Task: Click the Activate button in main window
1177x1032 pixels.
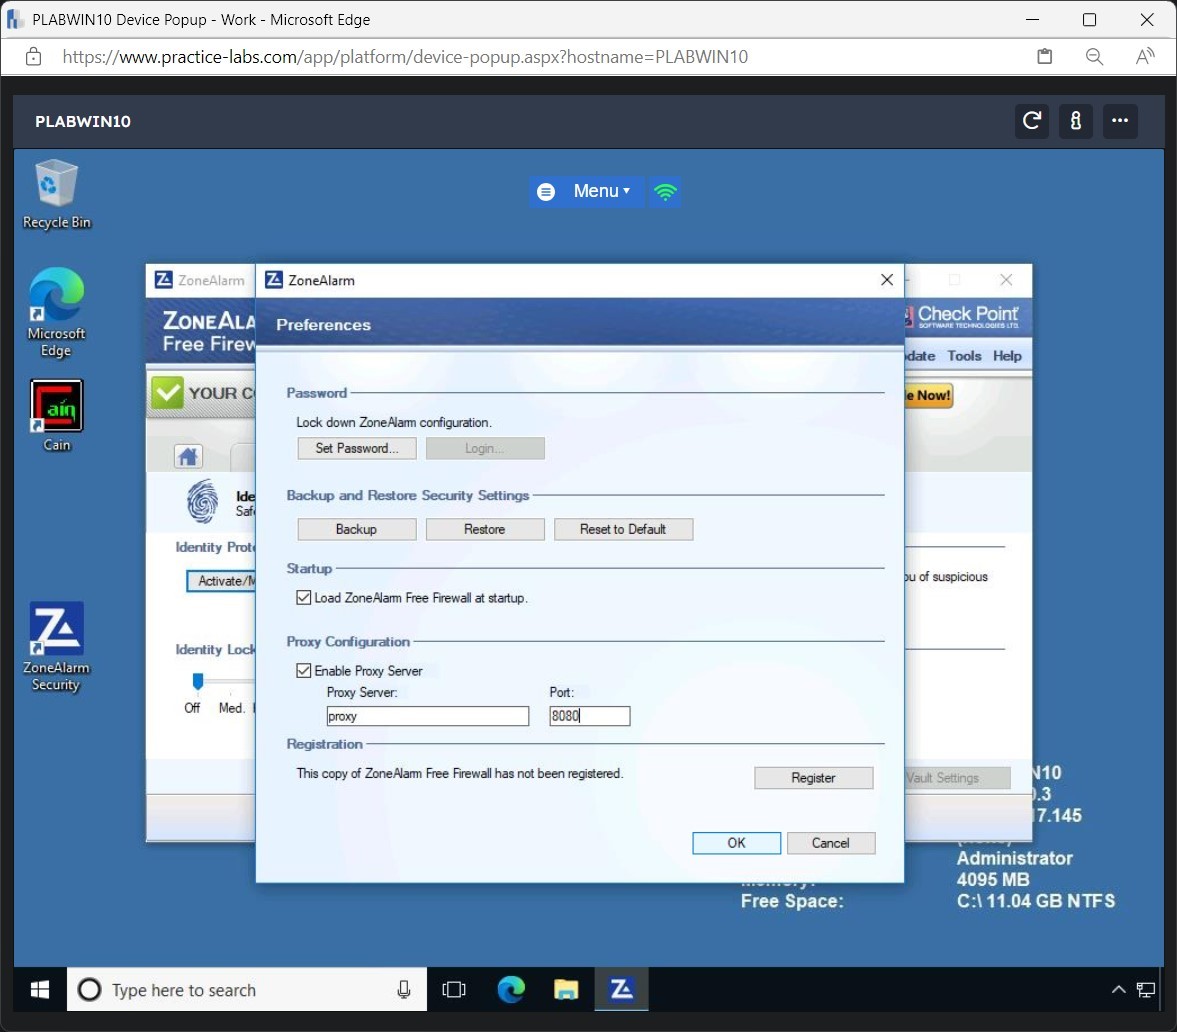Action: point(221,581)
